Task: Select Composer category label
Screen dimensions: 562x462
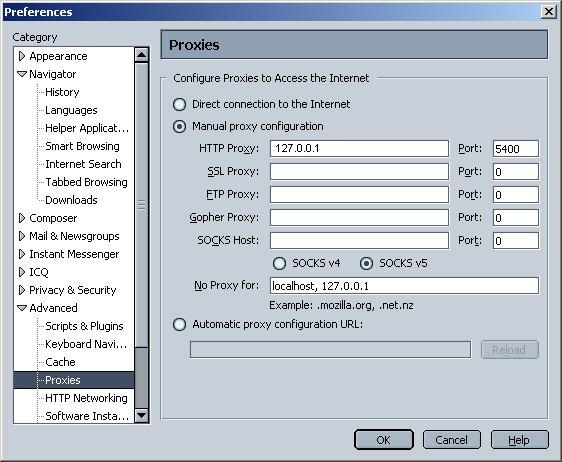Action: pyautogui.click(x=53, y=218)
